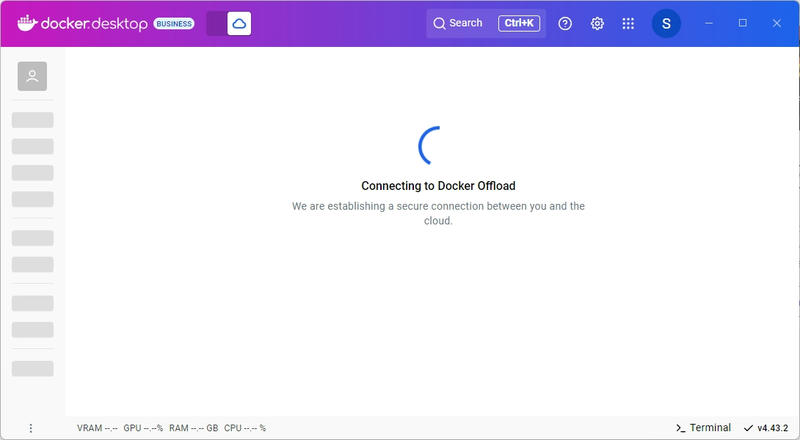This screenshot has height=440, width=800.
Task: Click the v4.43.2 version indicator
Action: [x=766, y=428]
